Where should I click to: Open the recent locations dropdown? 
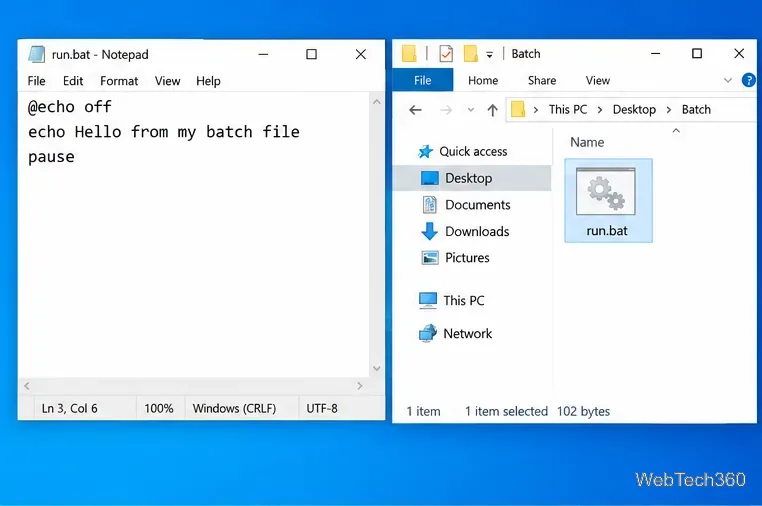point(470,110)
